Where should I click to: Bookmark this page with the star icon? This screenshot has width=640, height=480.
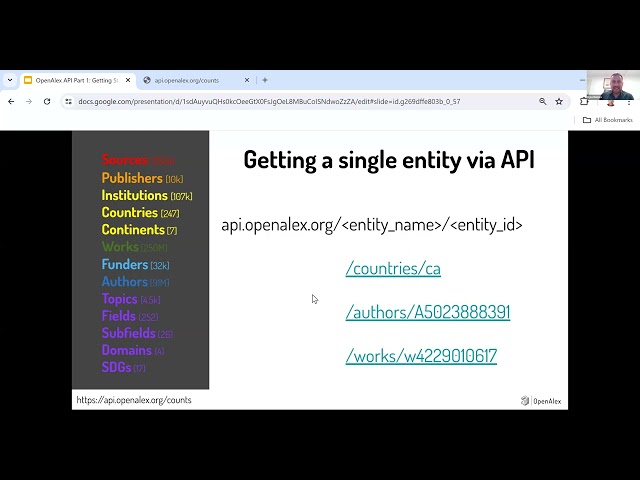click(x=559, y=101)
